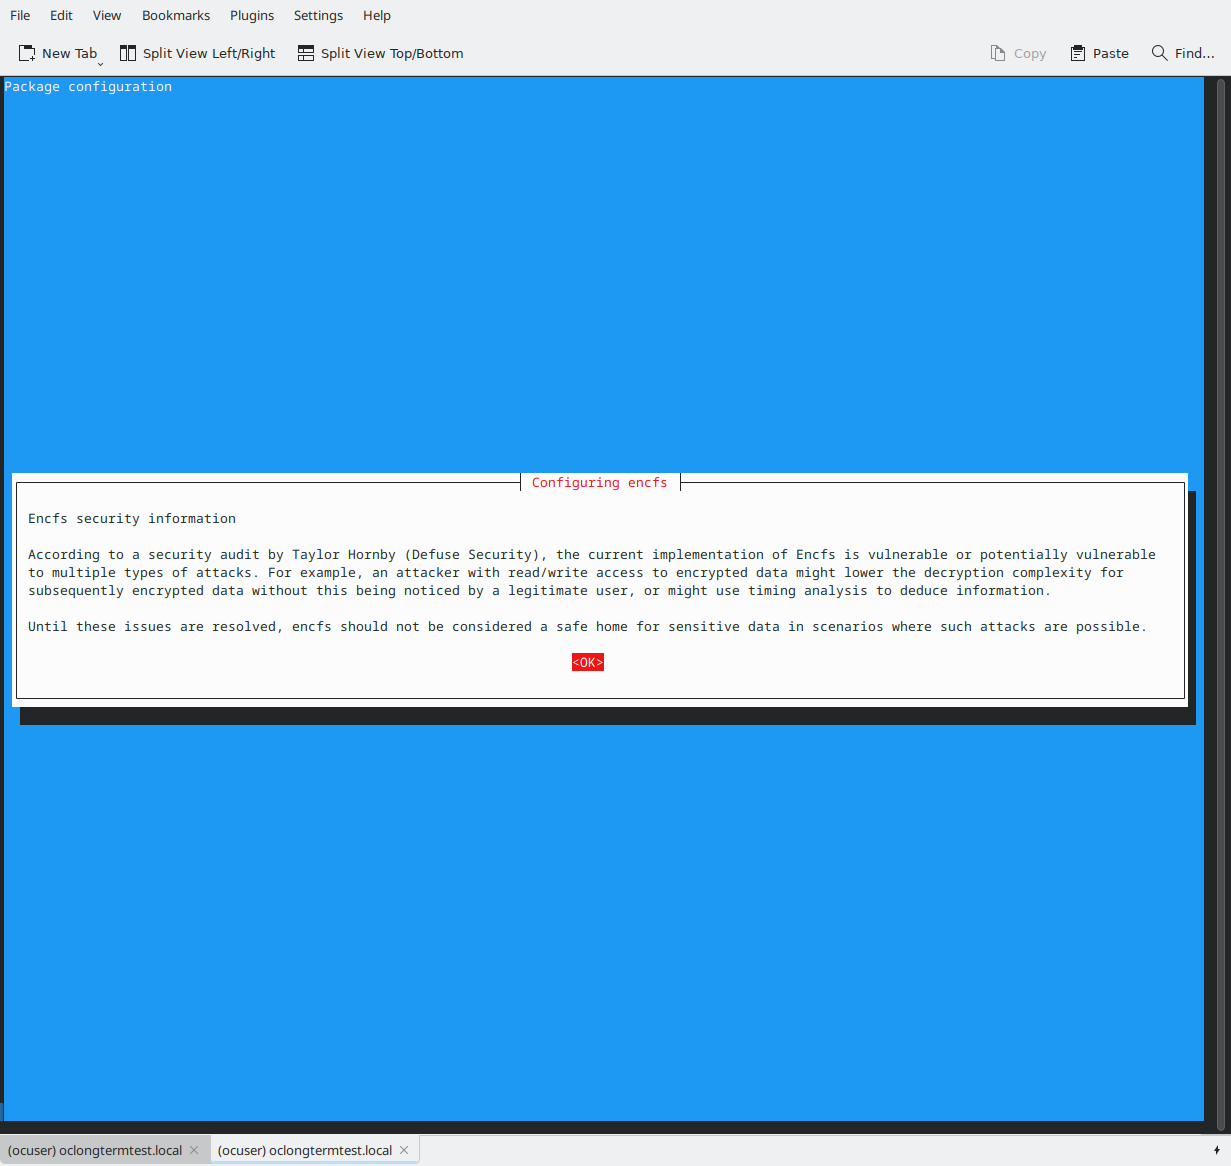Select the second (ocuser) oclongtermtest.local tab
Image resolution: width=1231 pixels, height=1166 pixels.
pos(304,1150)
